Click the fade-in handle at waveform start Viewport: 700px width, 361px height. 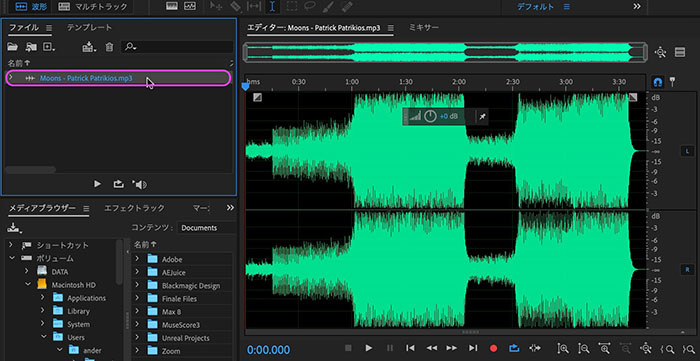coord(257,97)
